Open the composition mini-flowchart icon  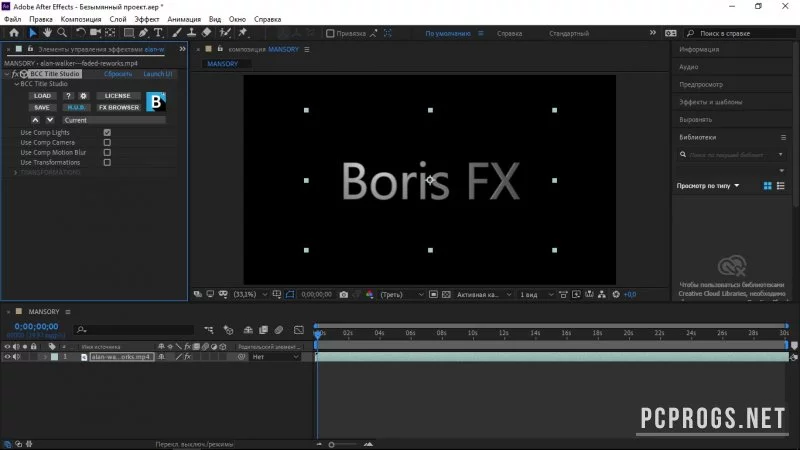coord(209,330)
